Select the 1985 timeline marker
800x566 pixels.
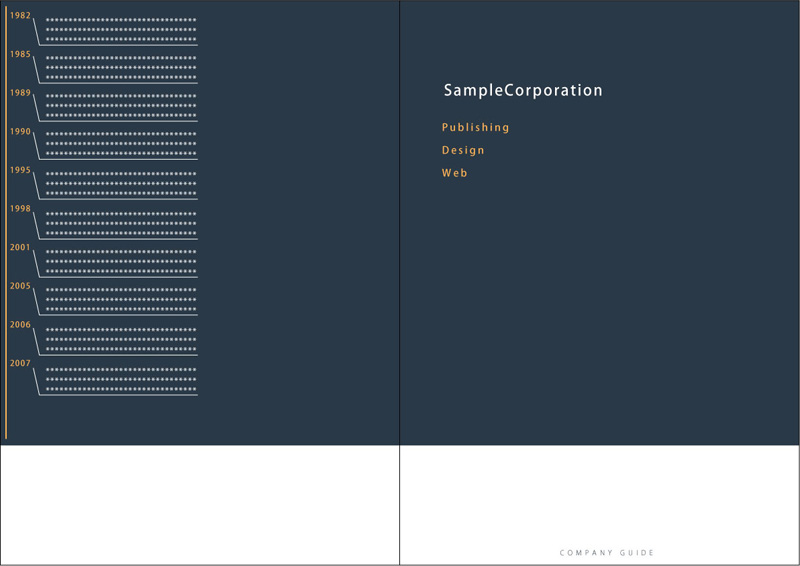pyautogui.click(x=20, y=54)
